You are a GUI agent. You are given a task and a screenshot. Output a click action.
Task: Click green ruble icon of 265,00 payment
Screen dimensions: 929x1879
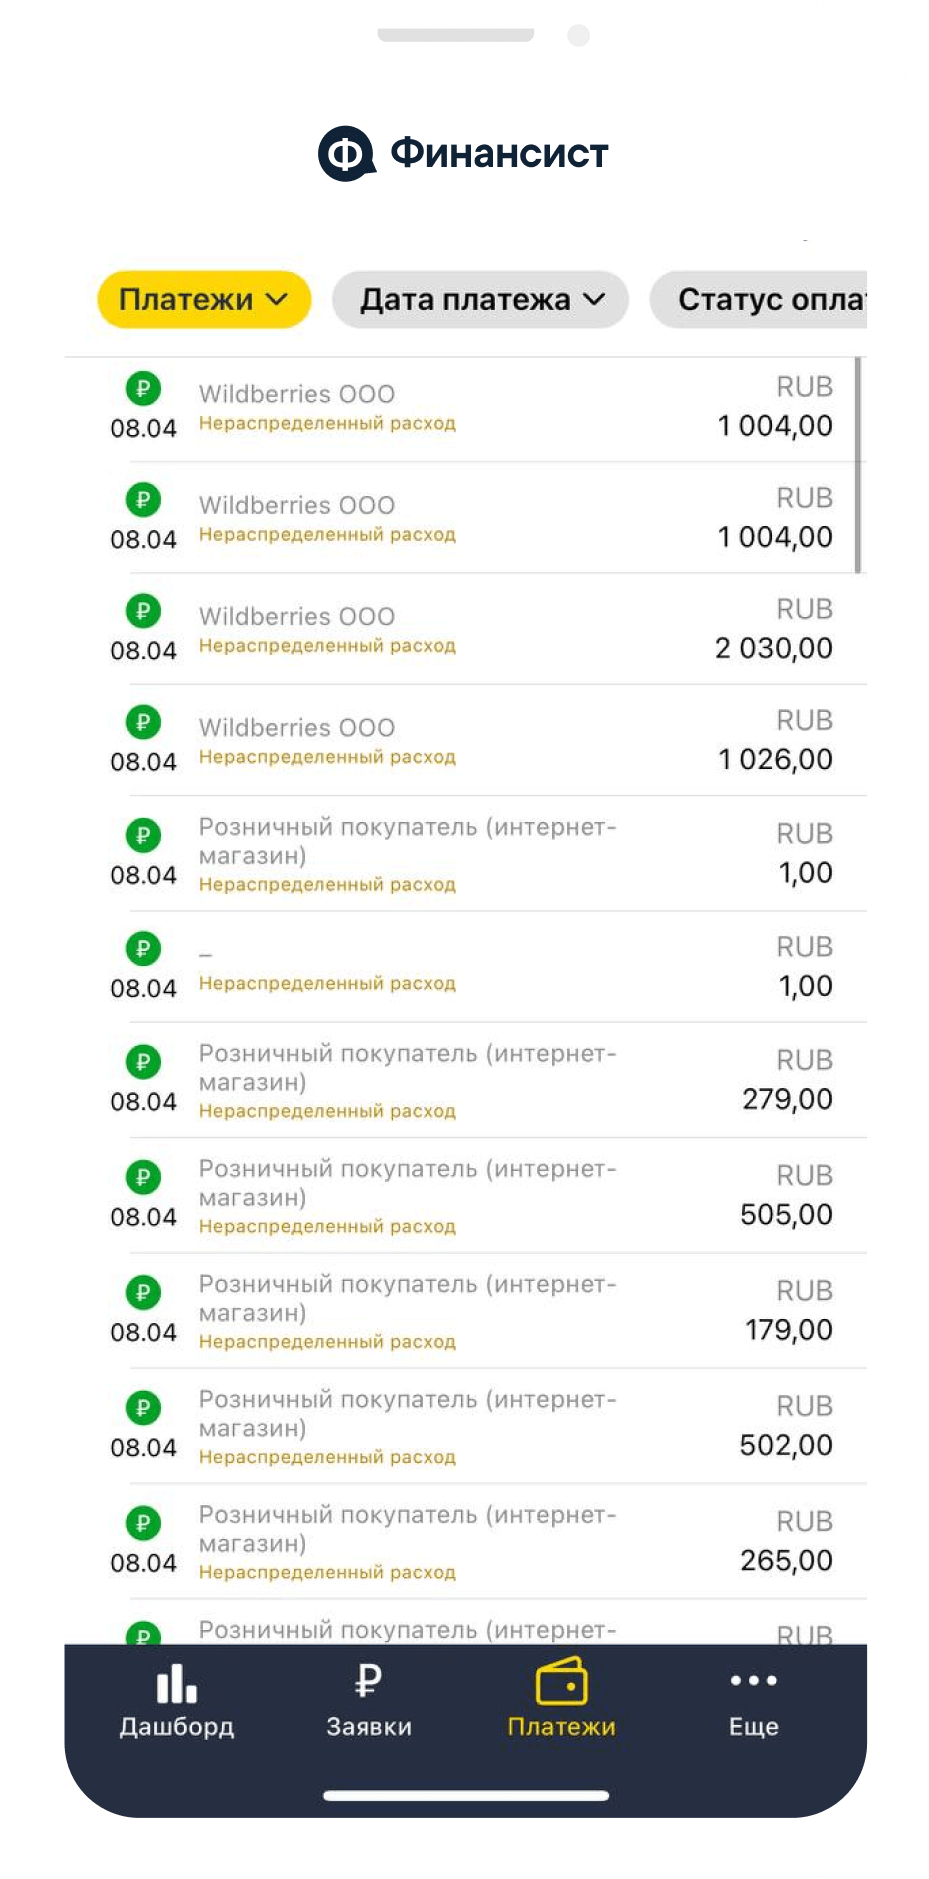pos(143,1523)
